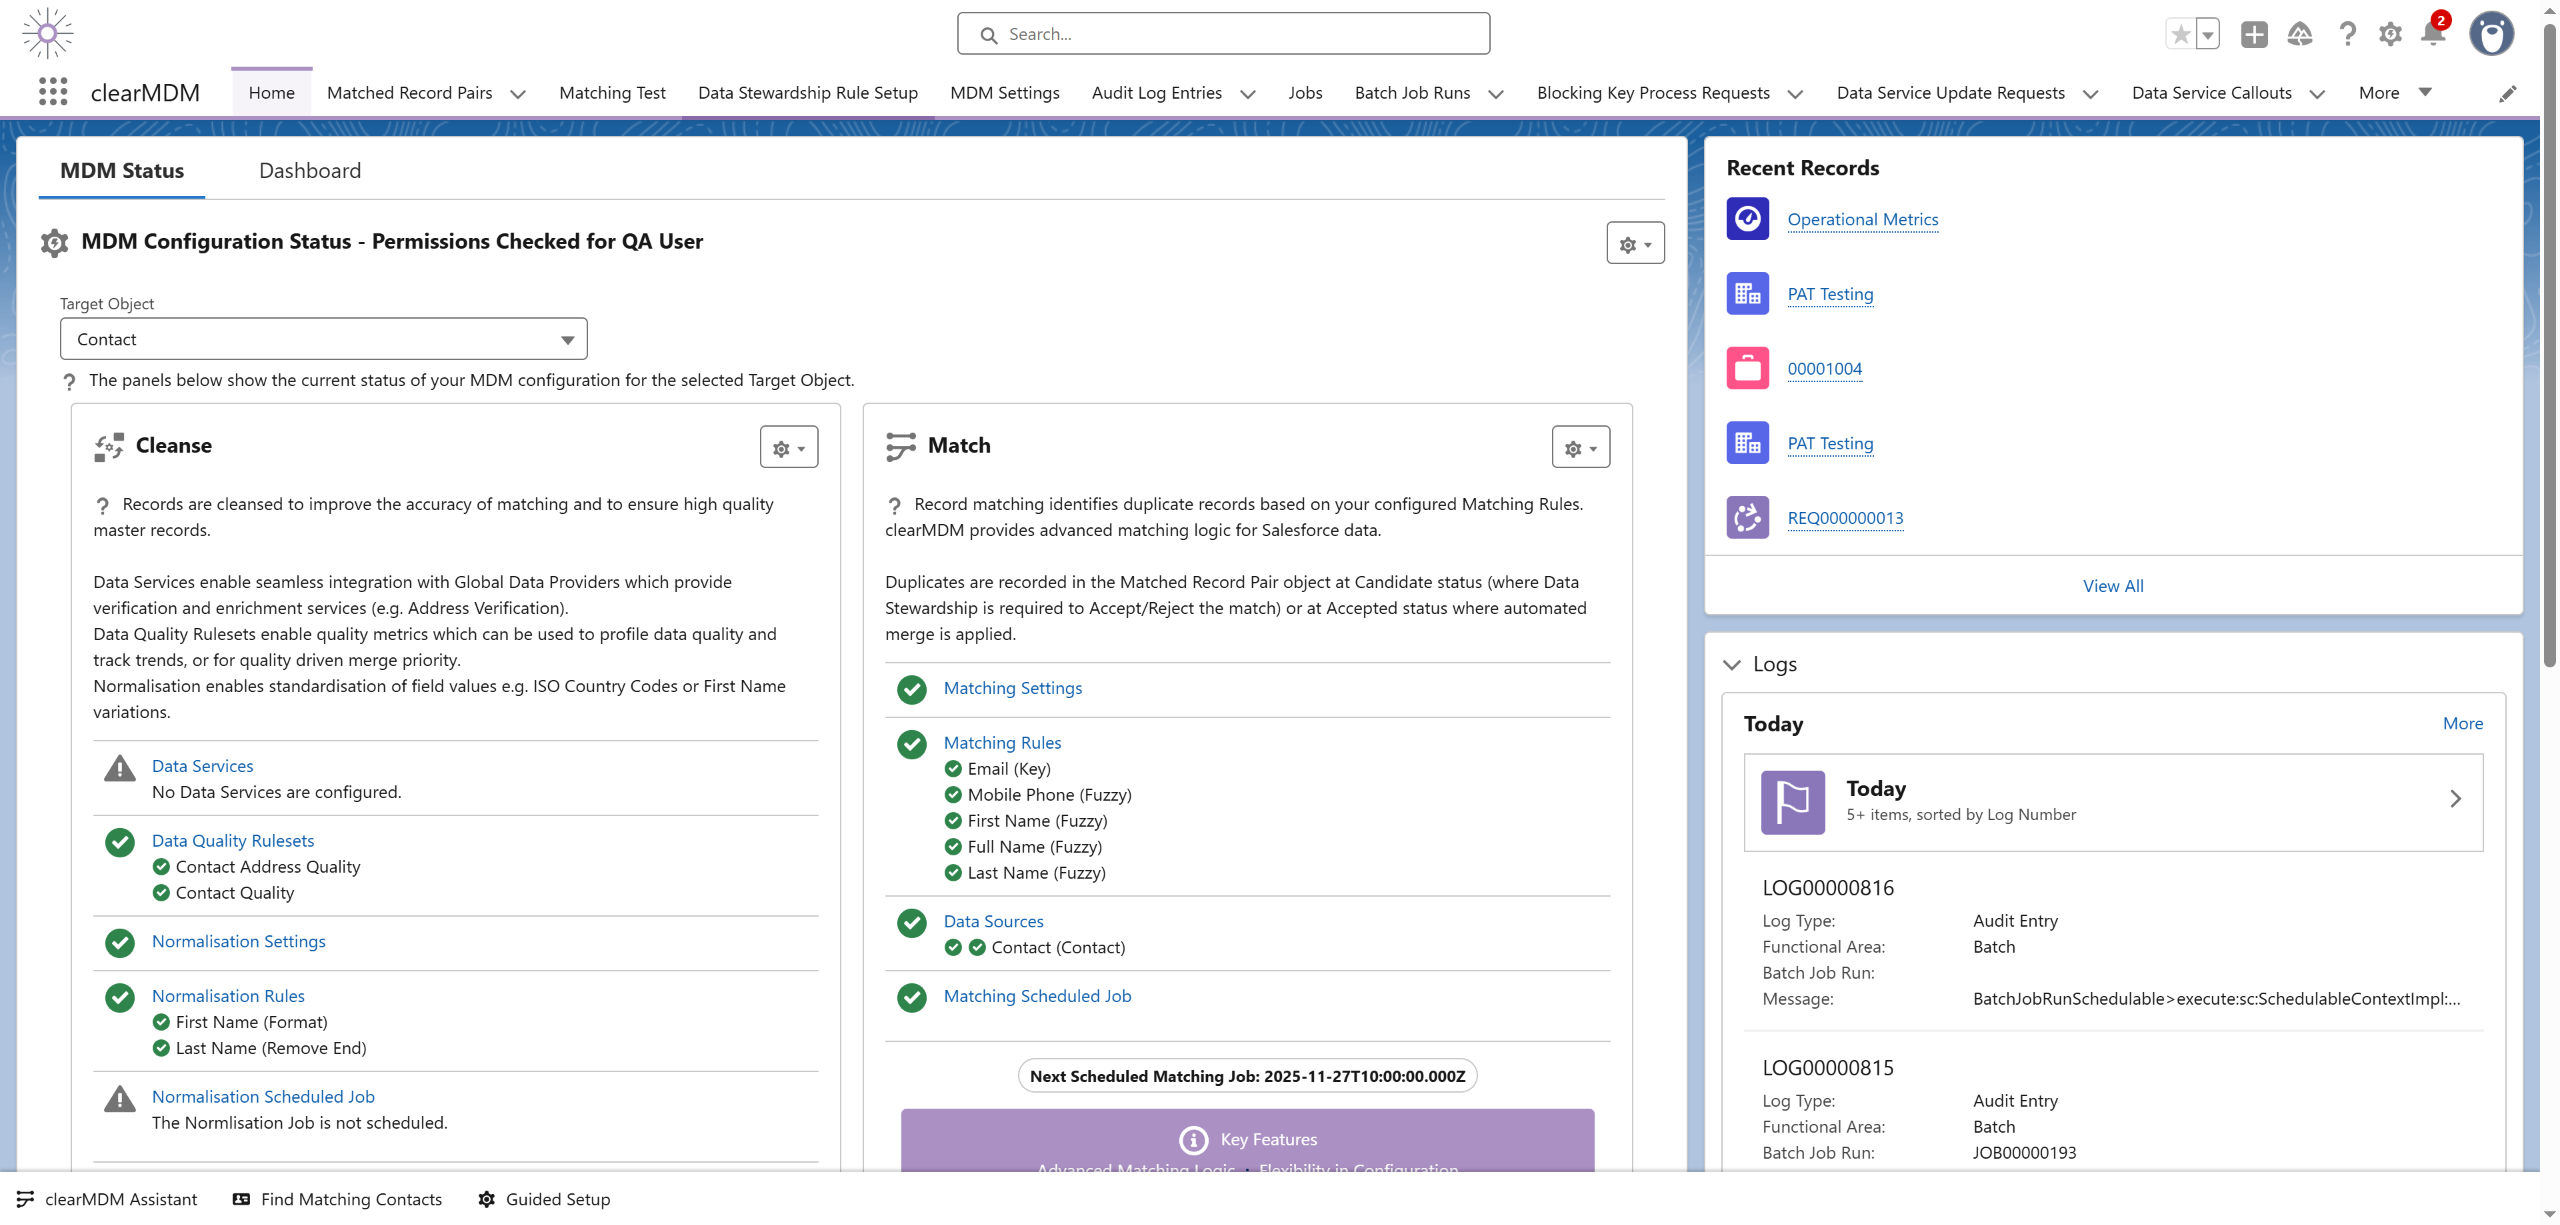Click View All recent records
Image resolution: width=2560 pixels, height=1225 pixels.
coord(2113,586)
